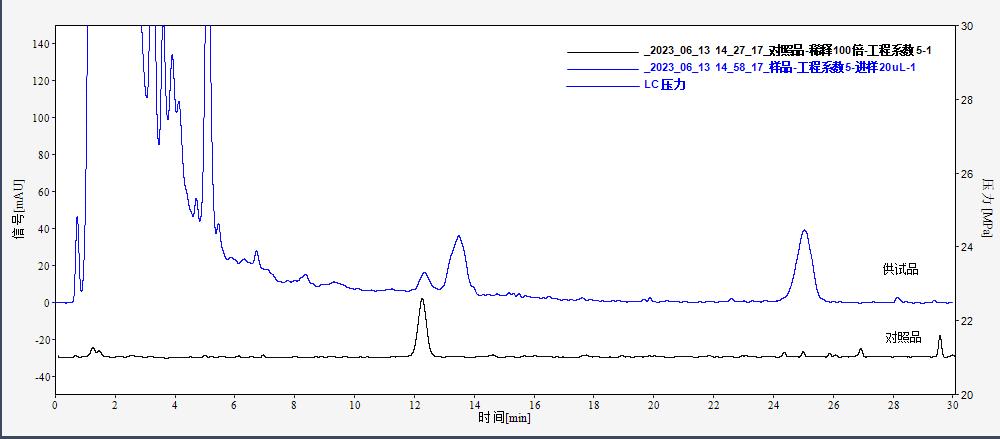The image size is (1000, 439).
Task: Click the 供试品 trace annotation label
Action: click(x=900, y=269)
